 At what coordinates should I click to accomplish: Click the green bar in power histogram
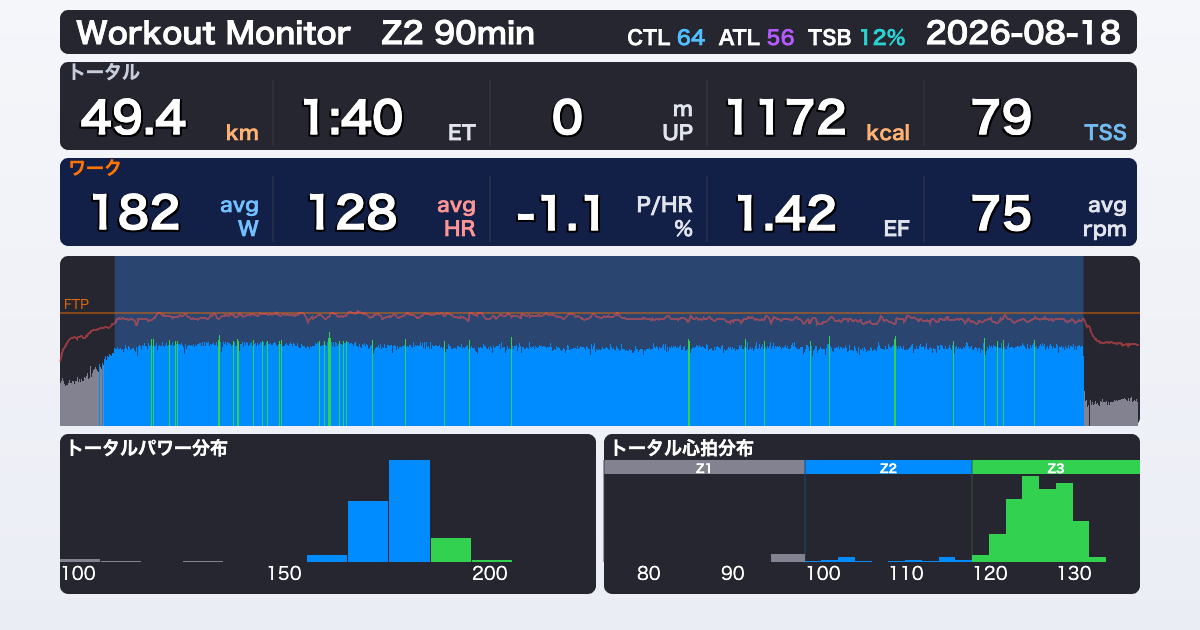point(451,550)
